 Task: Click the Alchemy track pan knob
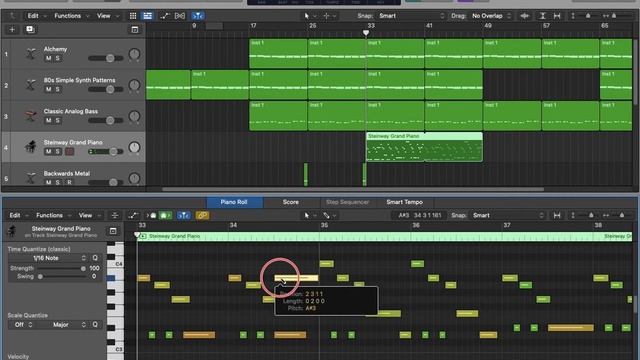coord(134,54)
